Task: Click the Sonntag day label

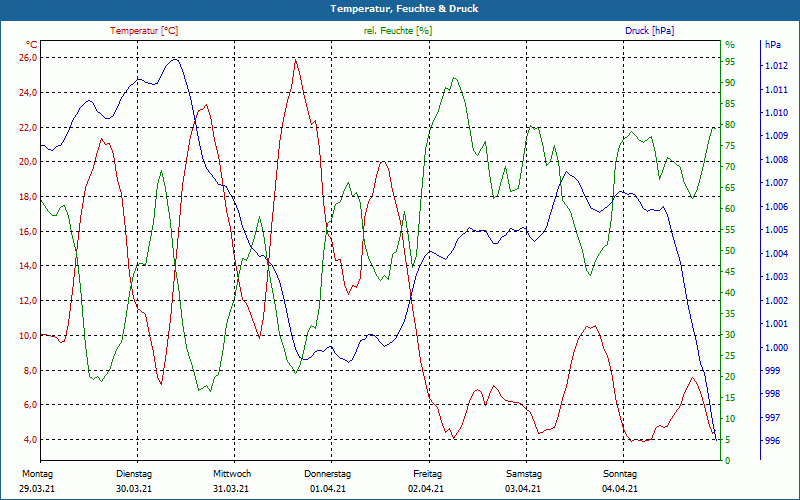Action: pyautogui.click(x=620, y=474)
